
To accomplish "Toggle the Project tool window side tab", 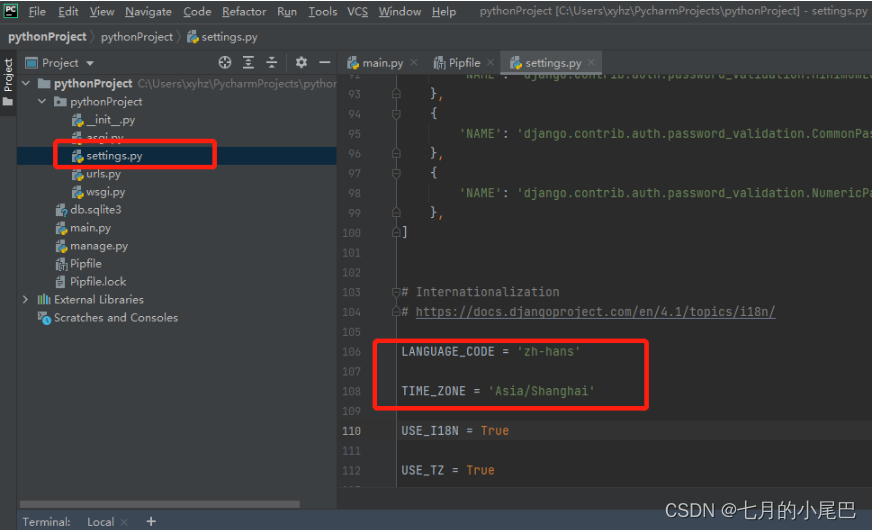I will [x=8, y=82].
